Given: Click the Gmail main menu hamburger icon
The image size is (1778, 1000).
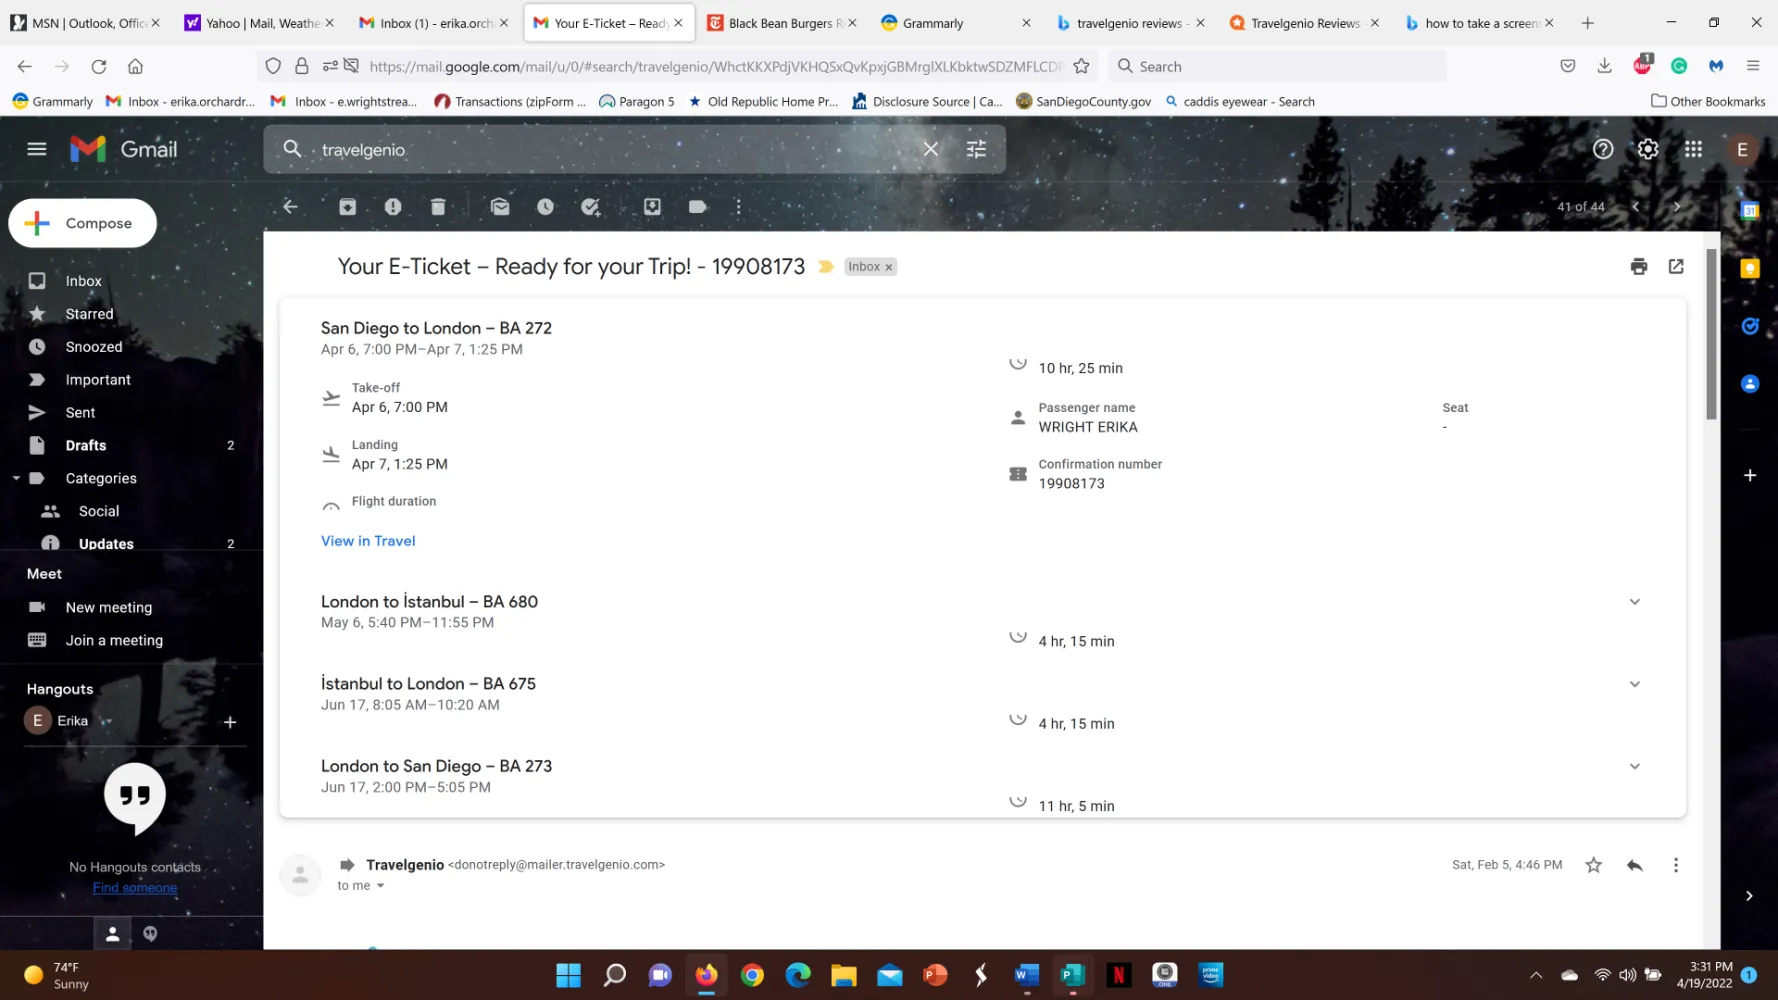Looking at the screenshot, I should pos(37,149).
